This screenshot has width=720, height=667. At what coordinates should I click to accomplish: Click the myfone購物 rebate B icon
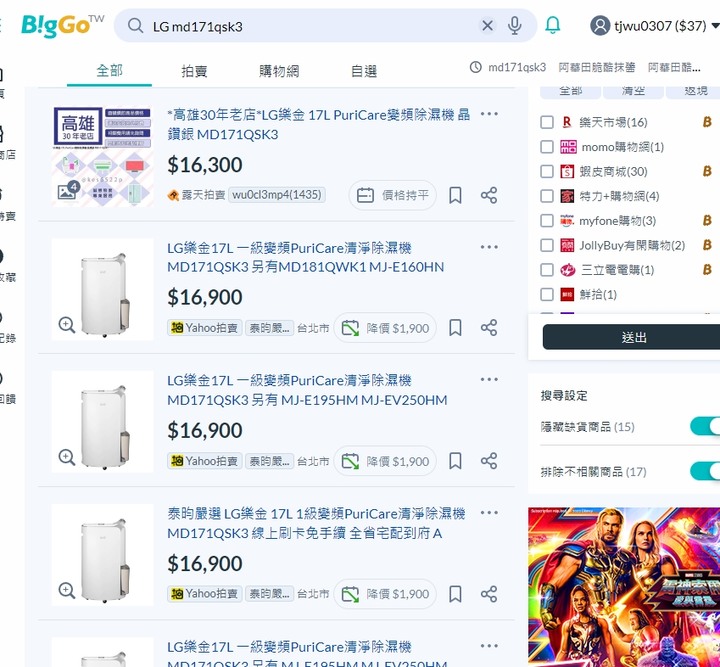[707, 220]
